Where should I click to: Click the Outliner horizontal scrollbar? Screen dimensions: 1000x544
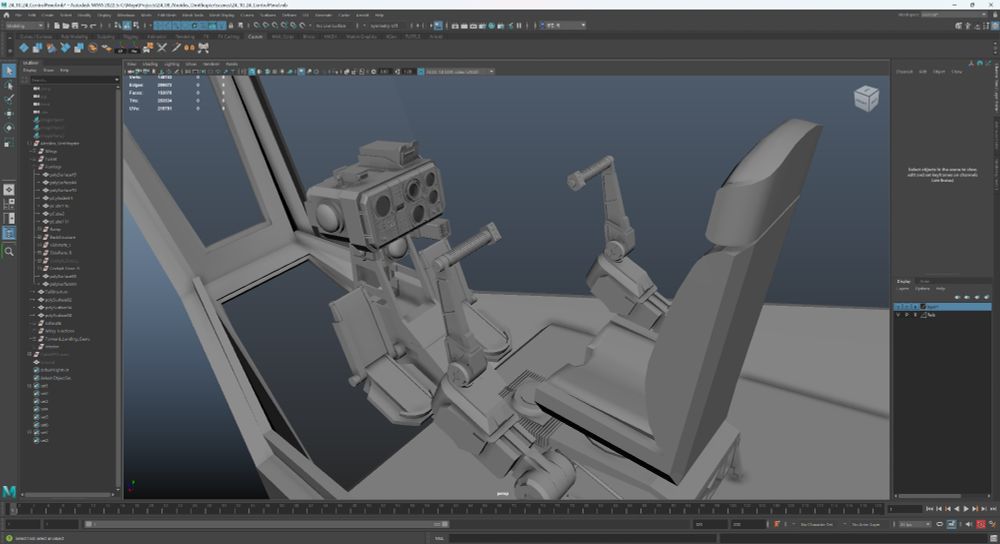tap(67, 494)
